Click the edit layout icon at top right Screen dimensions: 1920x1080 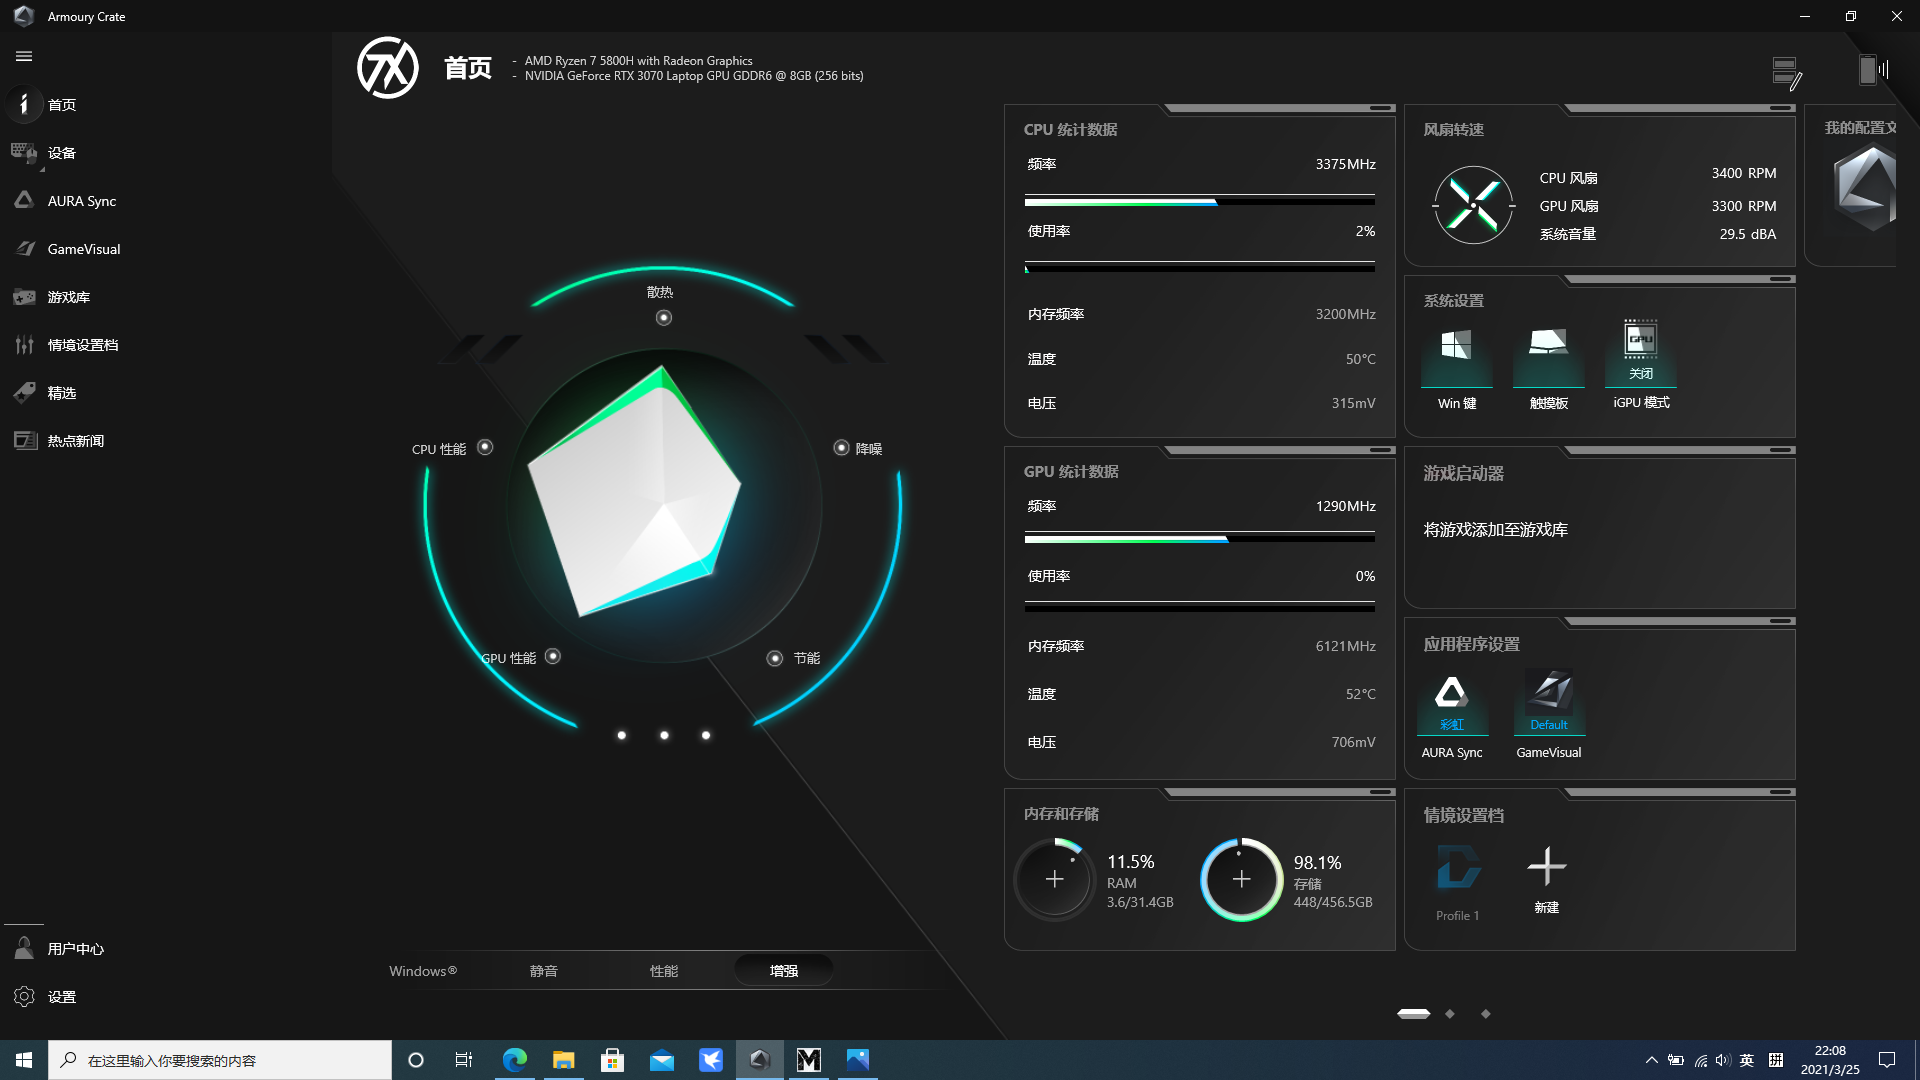click(x=1786, y=72)
